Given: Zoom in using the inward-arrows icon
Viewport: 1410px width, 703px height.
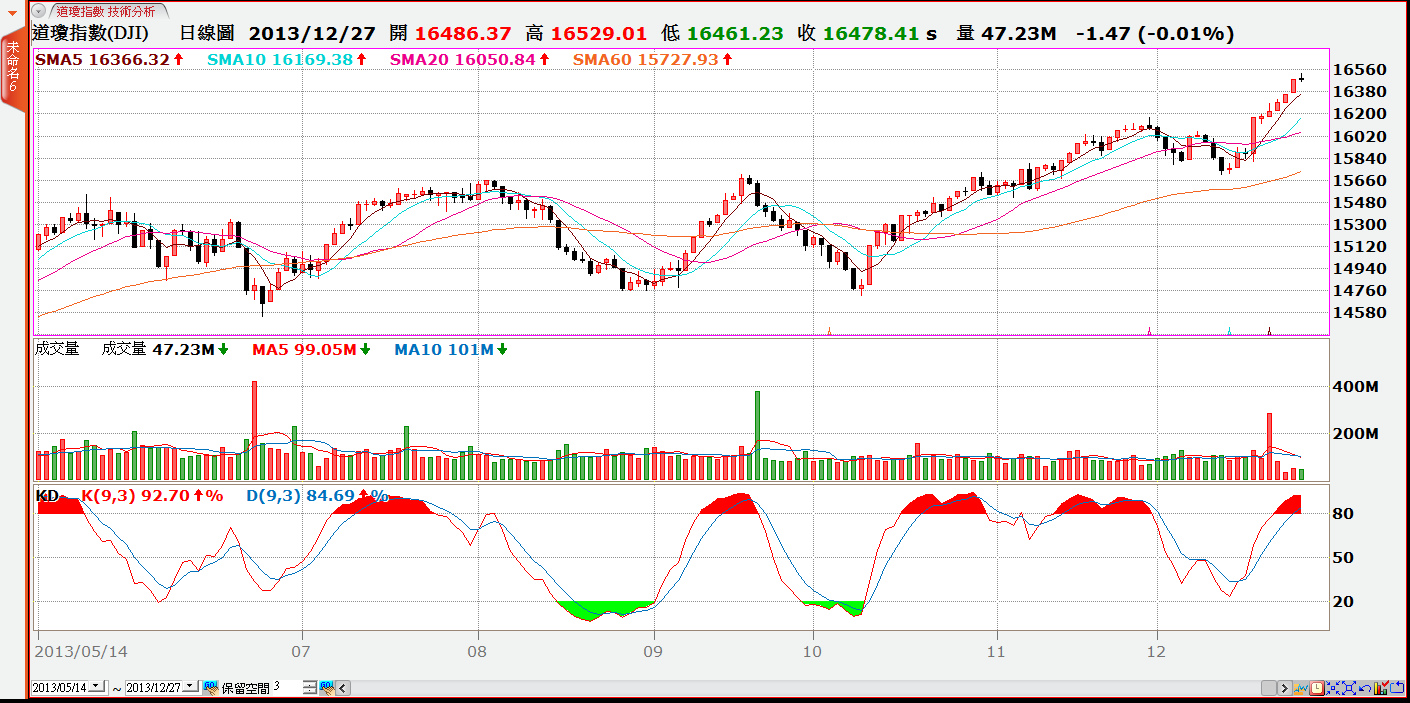Looking at the screenshot, I should pos(1332,688).
